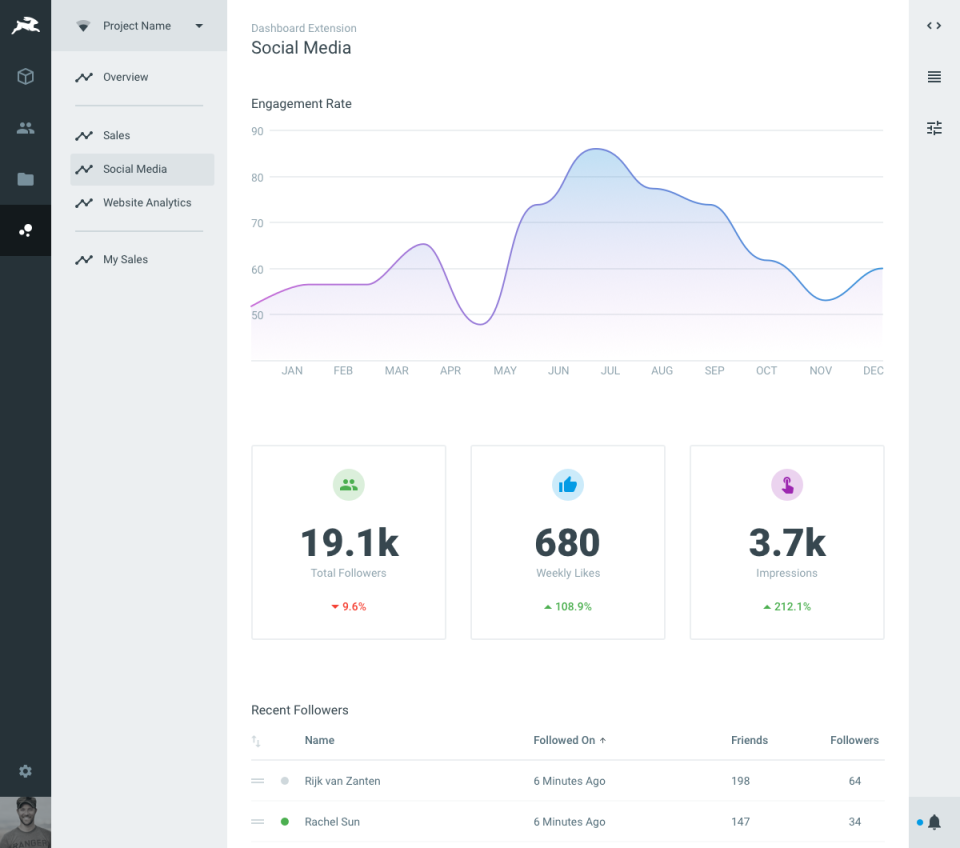
Task: Click Friends value 198
Action: [x=740, y=781]
